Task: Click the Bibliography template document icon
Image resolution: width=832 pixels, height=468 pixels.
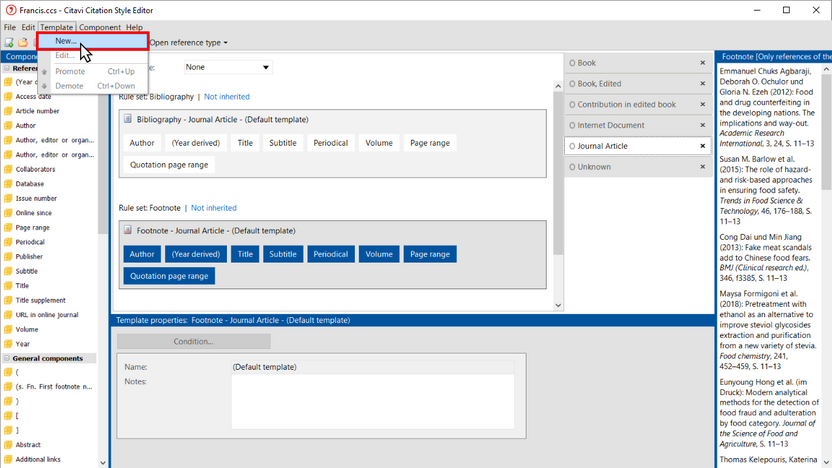Action: coord(128,119)
